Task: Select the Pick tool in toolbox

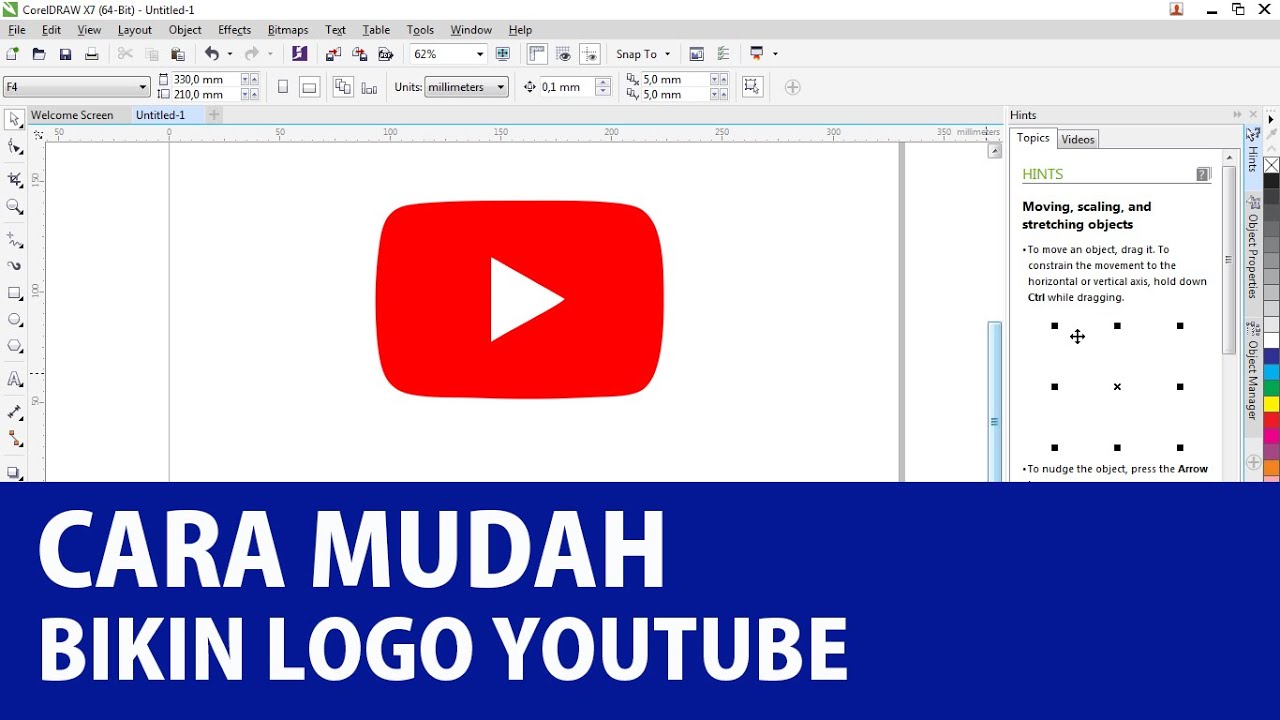Action: (14, 120)
